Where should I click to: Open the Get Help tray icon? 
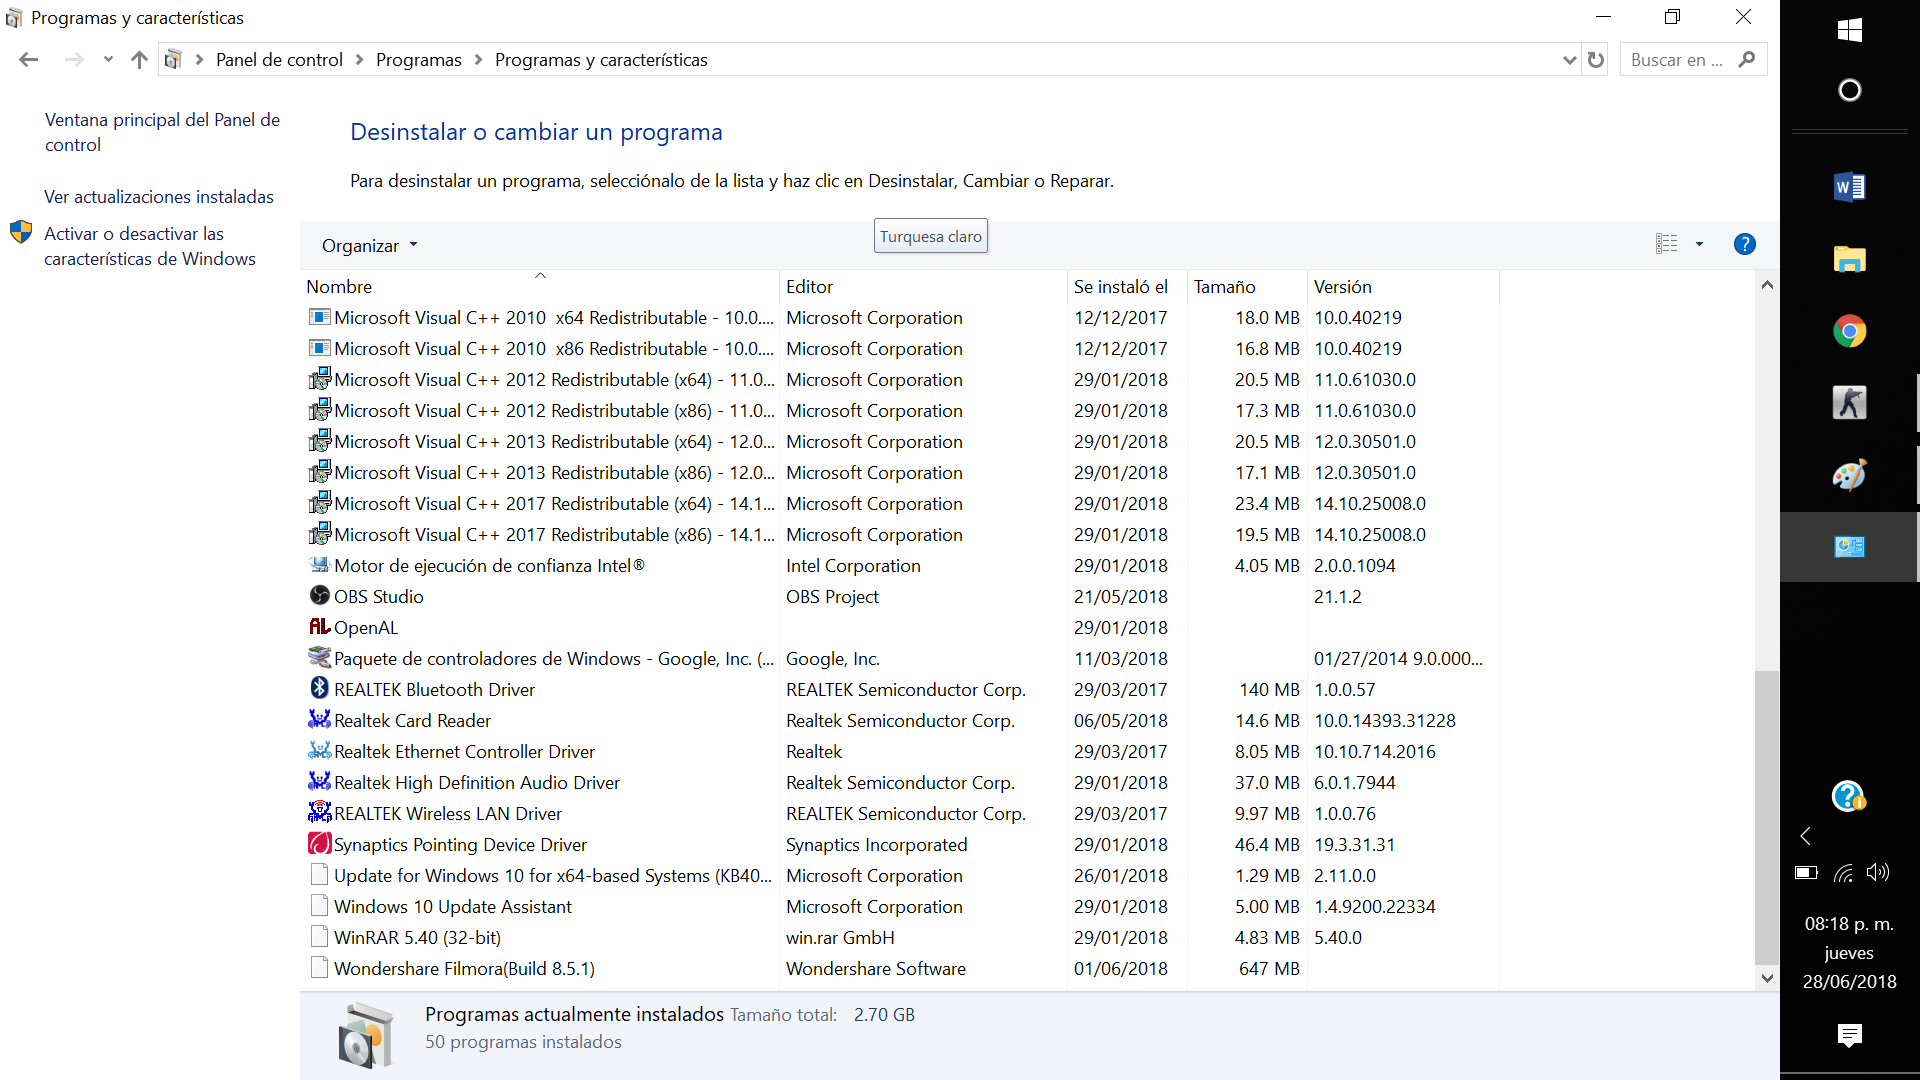coord(1849,796)
